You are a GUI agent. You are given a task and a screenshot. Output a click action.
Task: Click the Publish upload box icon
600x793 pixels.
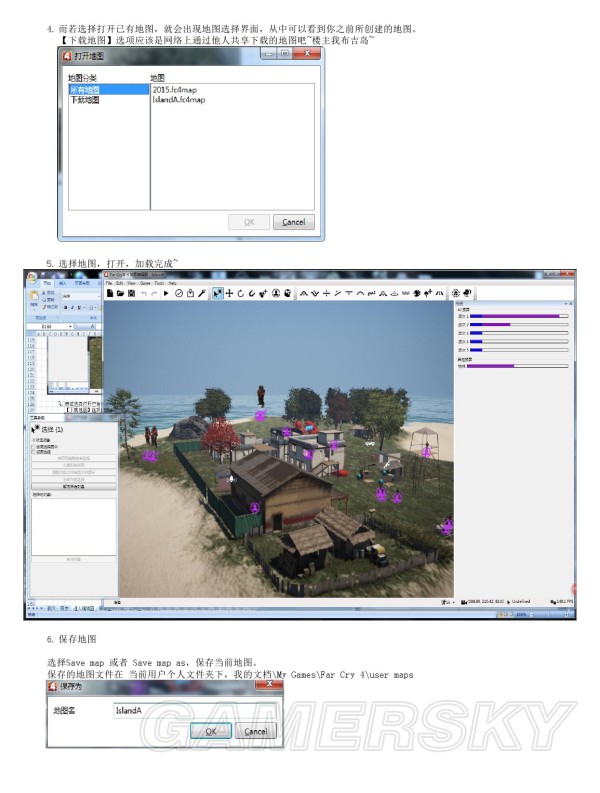pos(190,293)
